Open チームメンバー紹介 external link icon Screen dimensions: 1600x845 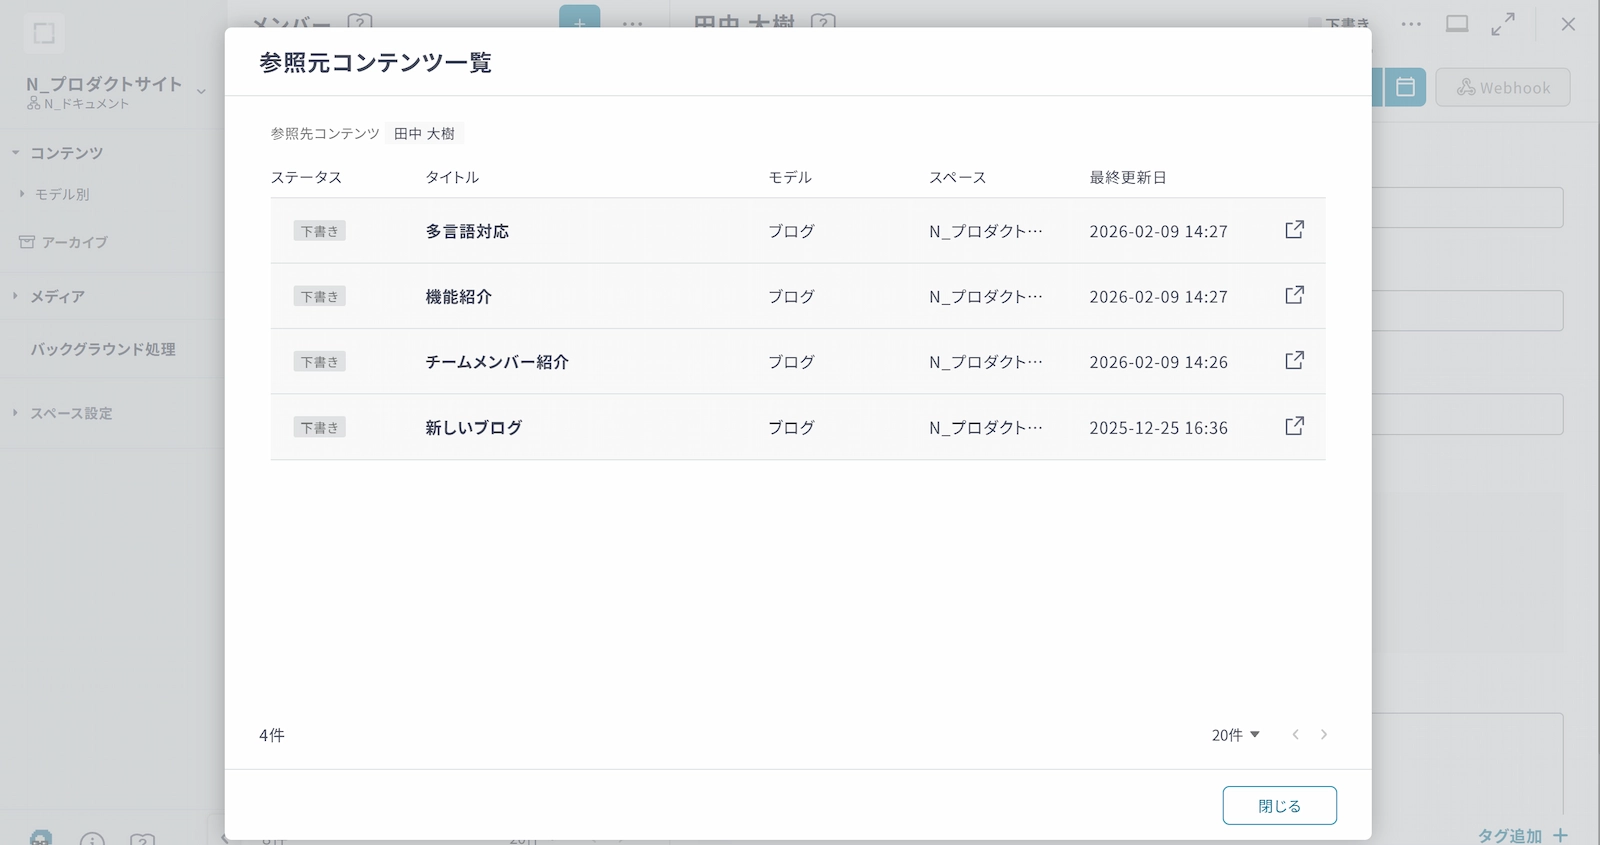(x=1294, y=360)
